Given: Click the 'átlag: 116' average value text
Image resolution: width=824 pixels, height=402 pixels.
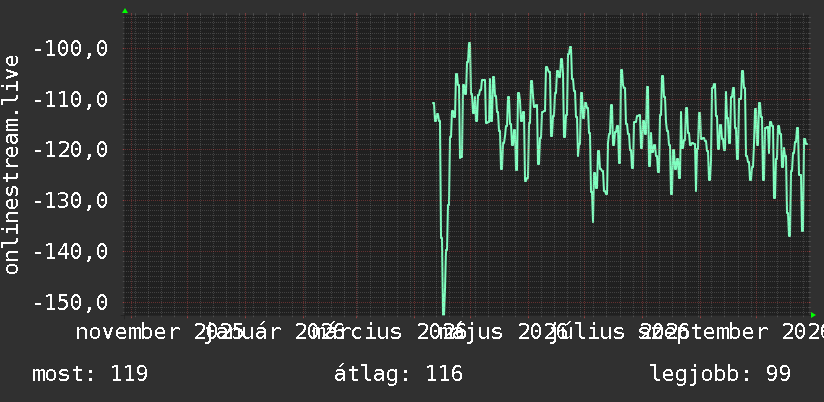Looking at the screenshot, I should 398,374.
